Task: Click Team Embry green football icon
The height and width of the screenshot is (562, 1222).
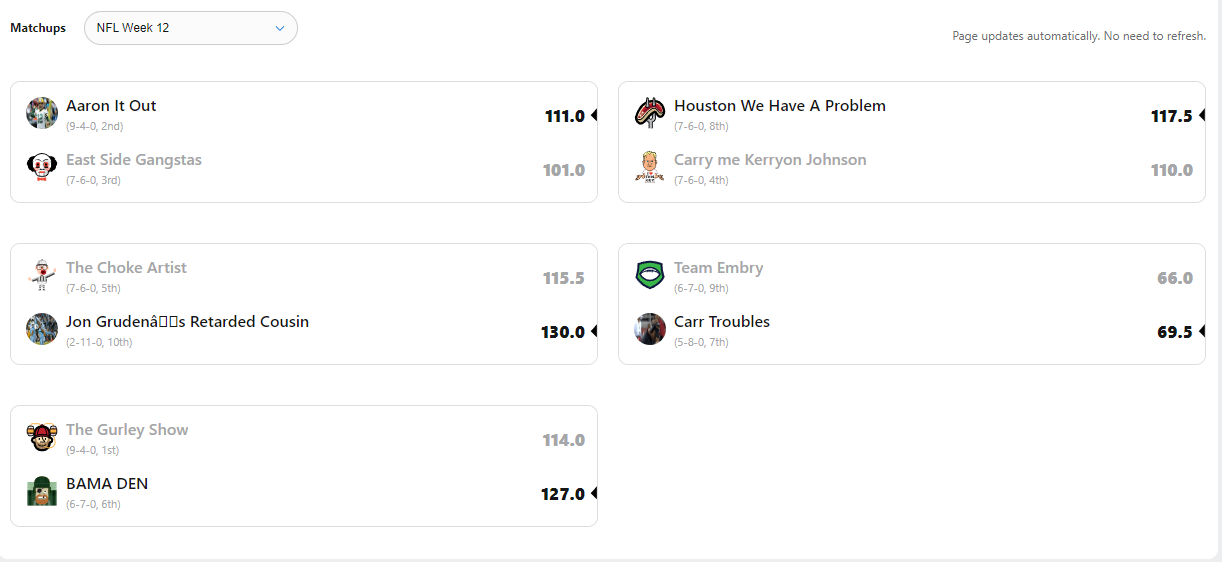Action: pyautogui.click(x=650, y=275)
